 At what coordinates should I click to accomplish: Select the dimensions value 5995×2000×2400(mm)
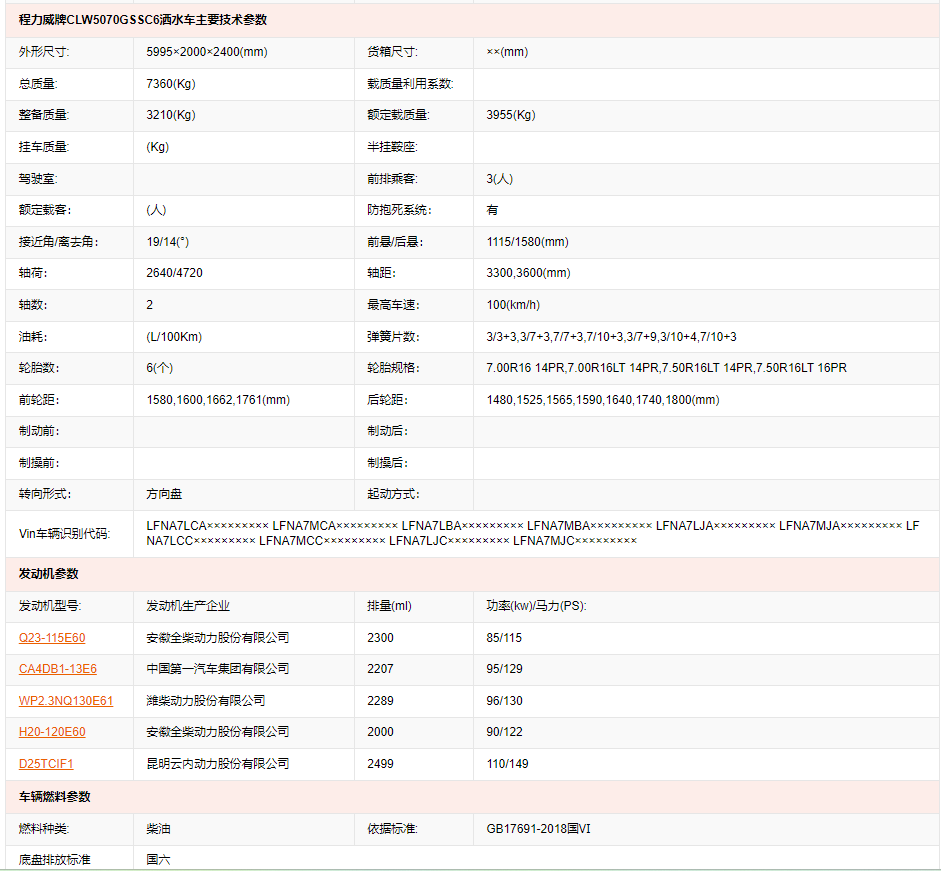[x=206, y=52]
